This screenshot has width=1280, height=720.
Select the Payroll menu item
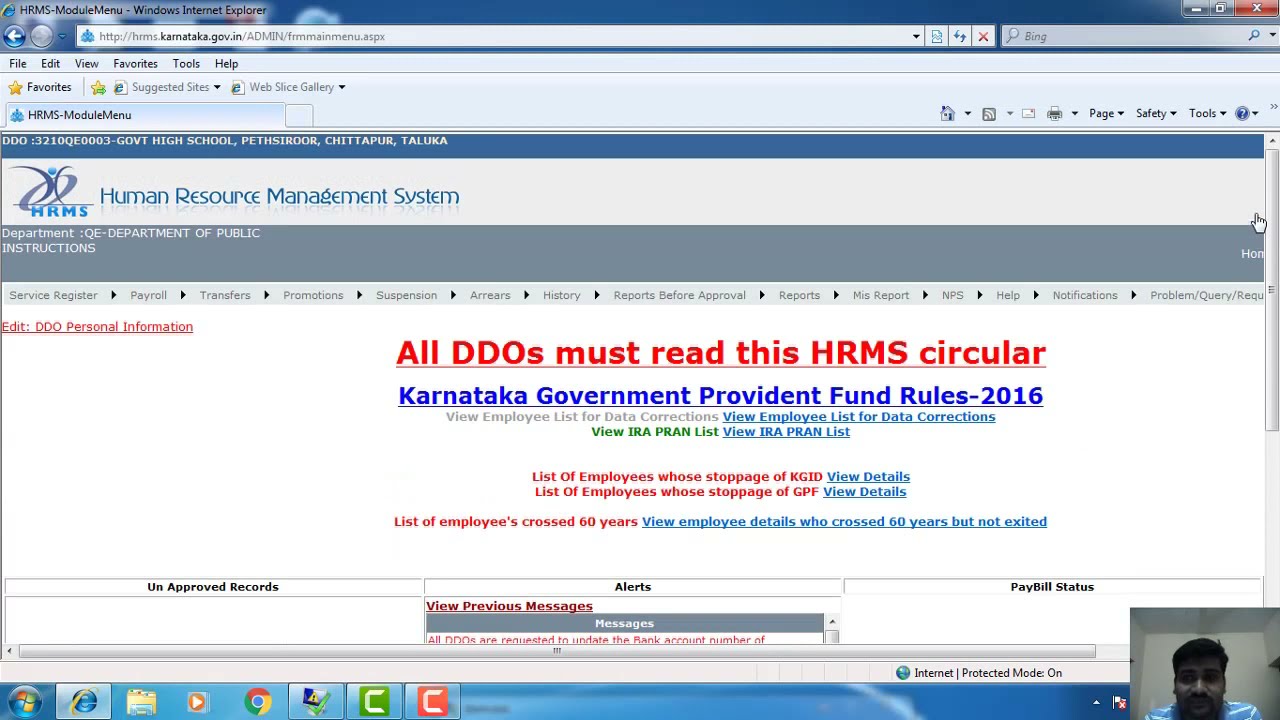(x=148, y=295)
